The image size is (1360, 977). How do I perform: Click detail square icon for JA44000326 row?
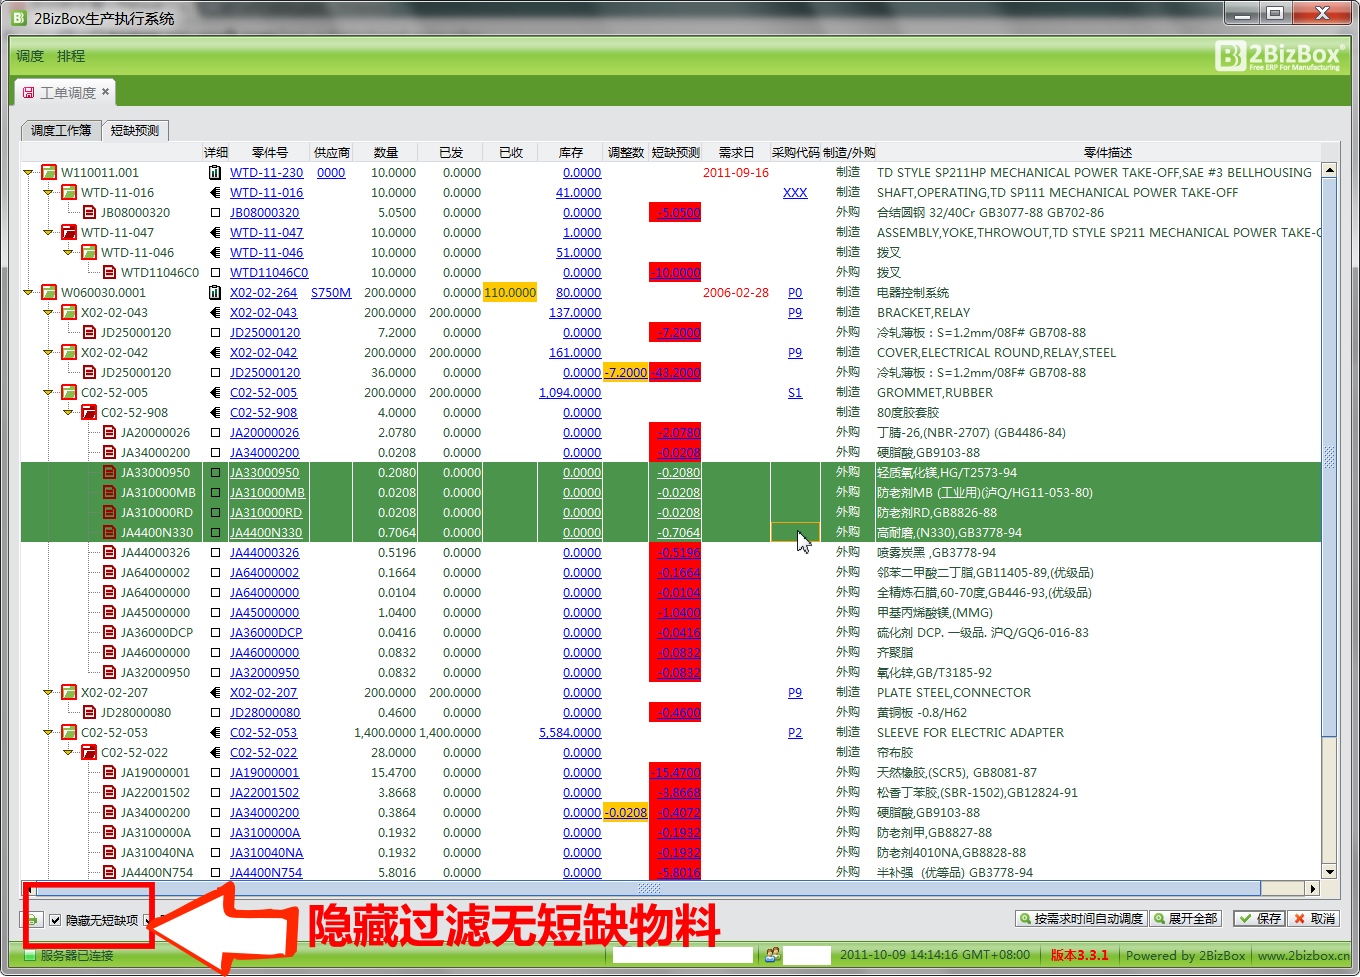[215, 552]
